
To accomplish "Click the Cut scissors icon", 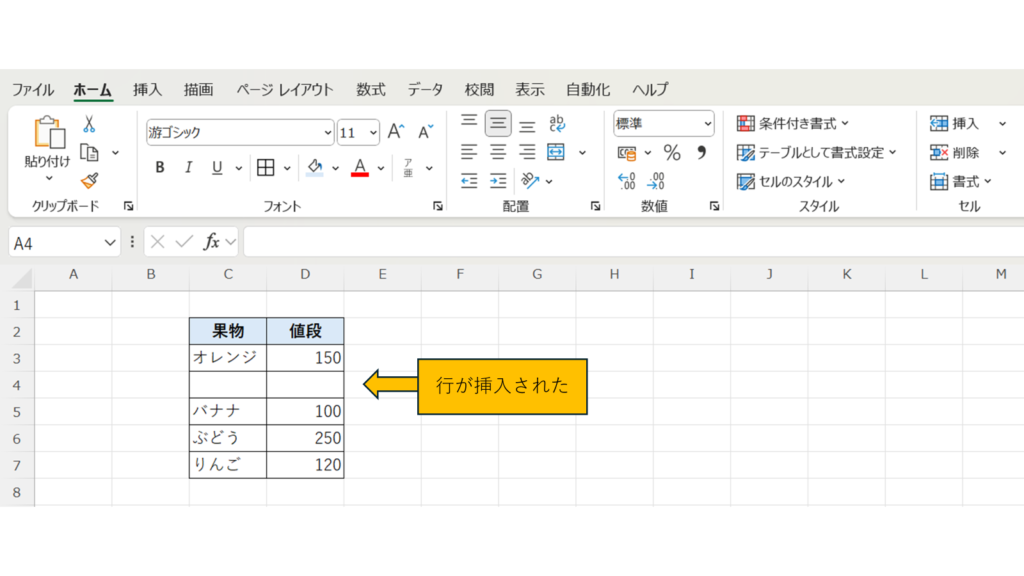I will pyautogui.click(x=89, y=125).
